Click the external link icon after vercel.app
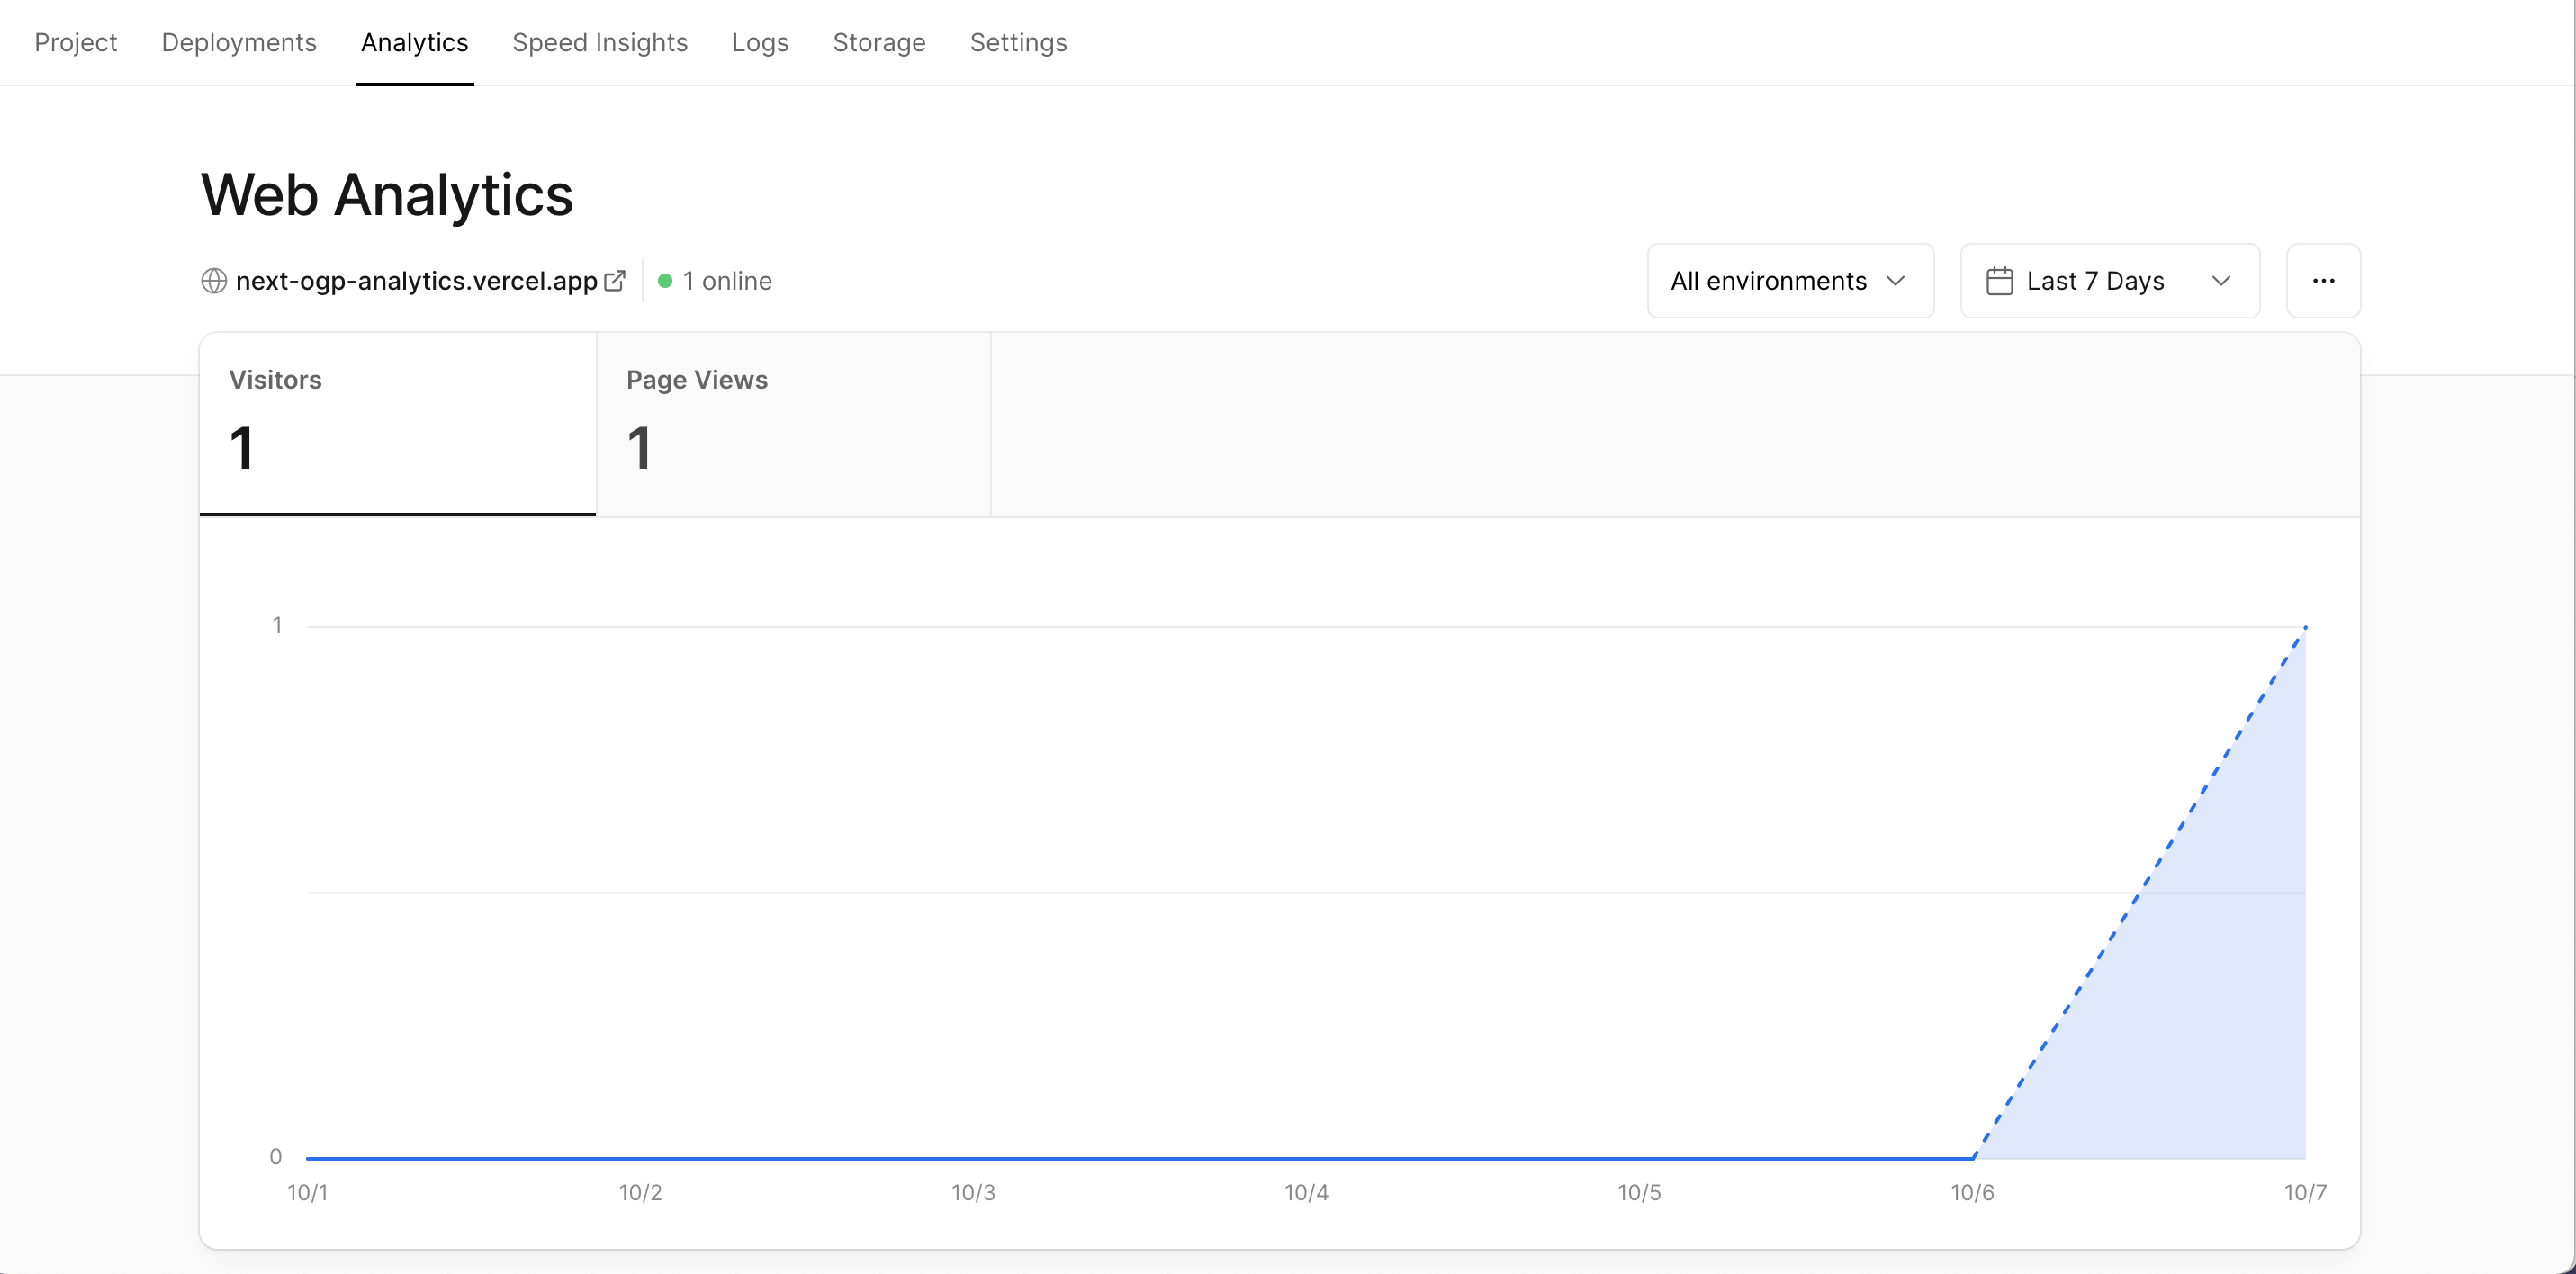 pyautogui.click(x=615, y=281)
